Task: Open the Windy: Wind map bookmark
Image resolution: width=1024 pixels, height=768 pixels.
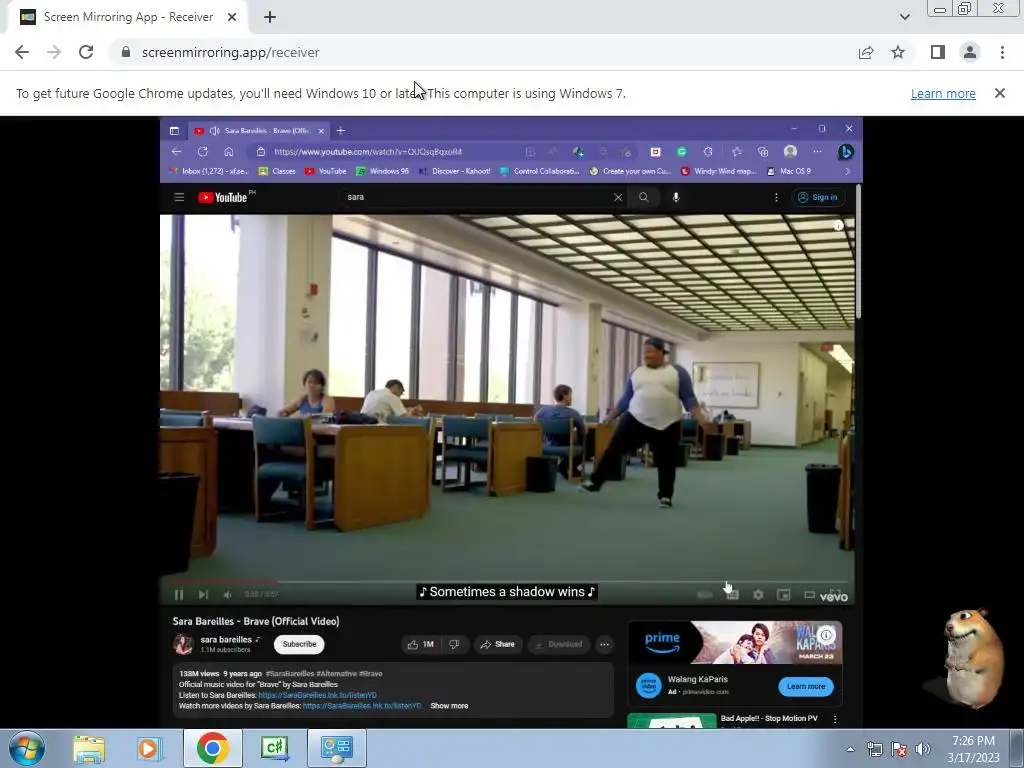Action: [718, 171]
